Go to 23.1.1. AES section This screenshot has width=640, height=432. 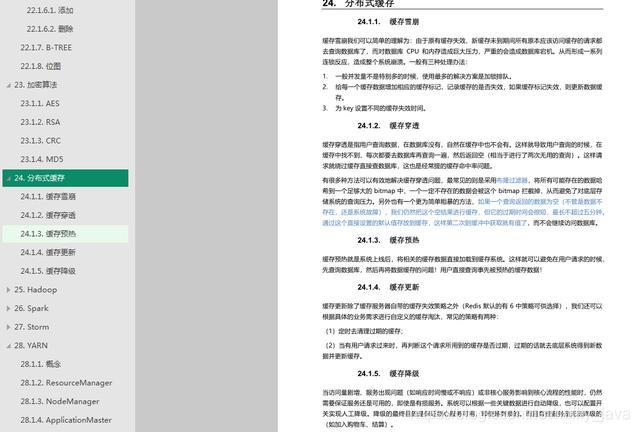pyautogui.click(x=40, y=103)
